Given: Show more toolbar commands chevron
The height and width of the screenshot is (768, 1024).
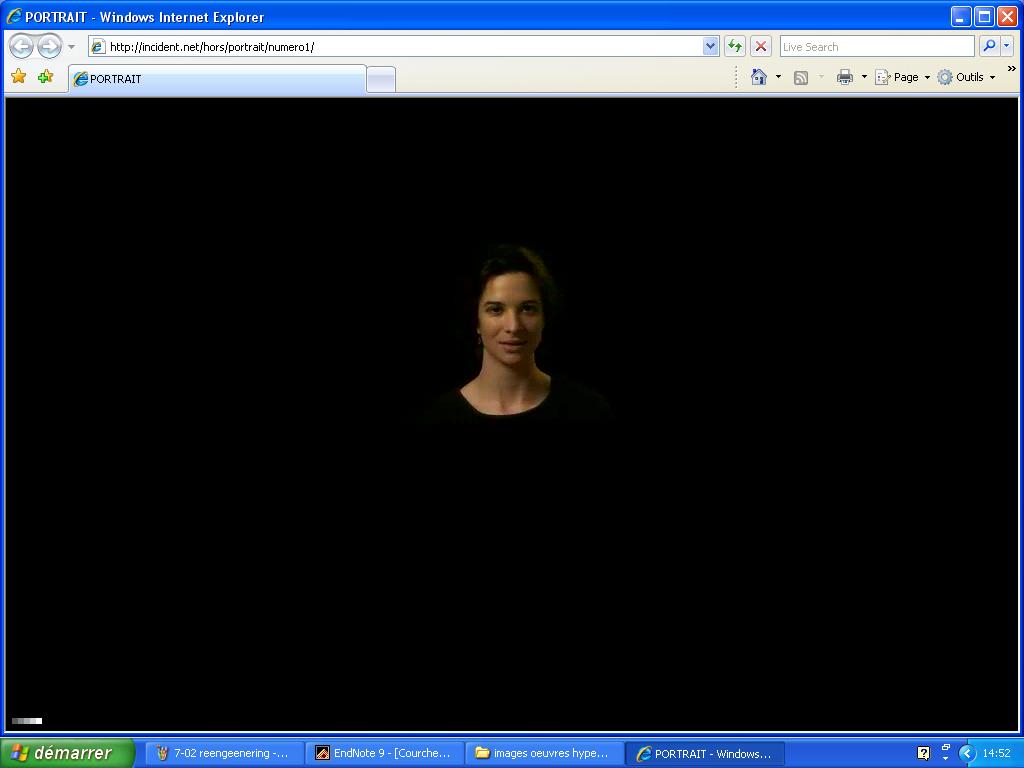Looking at the screenshot, I should 1012,69.
